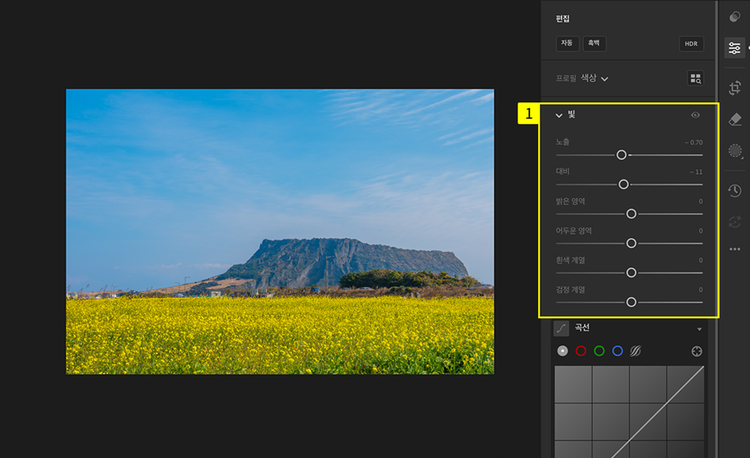Expand the 곡선 panel dropdown arrow
This screenshot has width=750, height=458.
pyautogui.click(x=699, y=328)
